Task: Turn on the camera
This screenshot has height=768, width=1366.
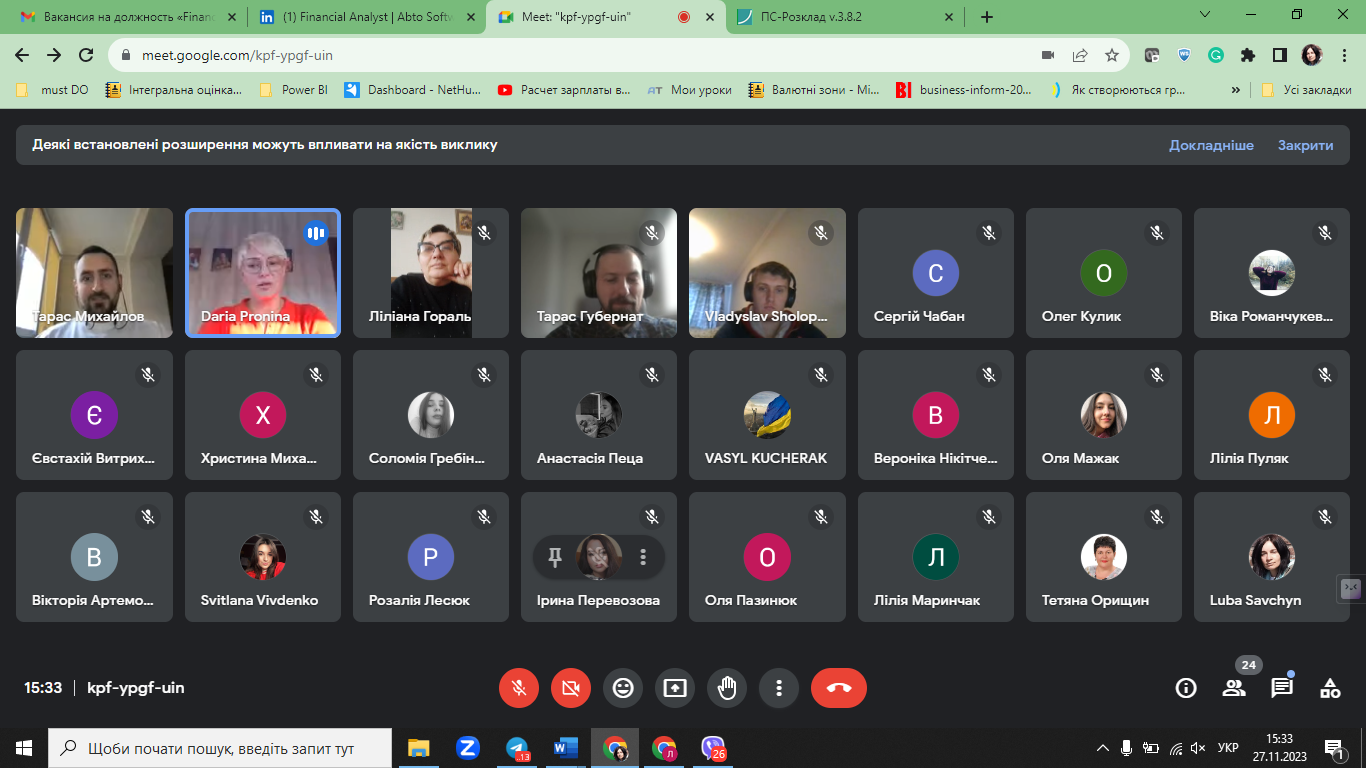Action: (571, 688)
